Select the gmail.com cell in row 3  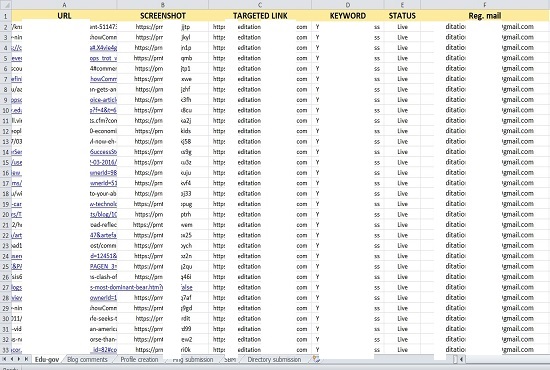tap(485, 37)
